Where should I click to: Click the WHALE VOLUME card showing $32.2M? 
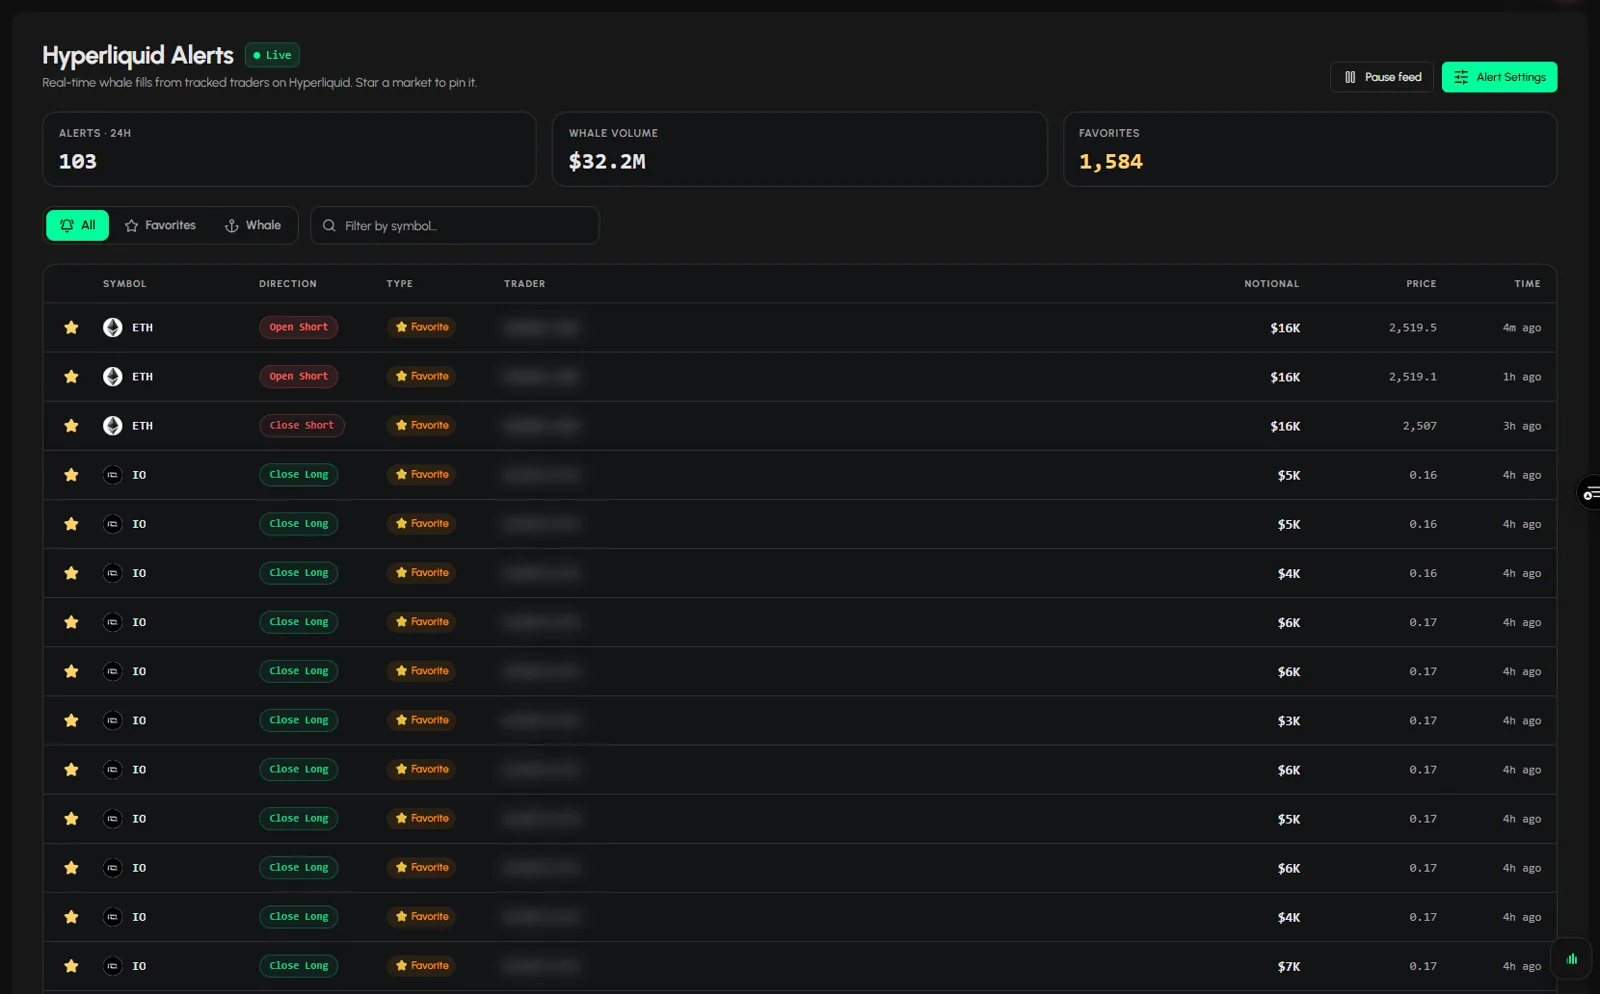click(799, 149)
